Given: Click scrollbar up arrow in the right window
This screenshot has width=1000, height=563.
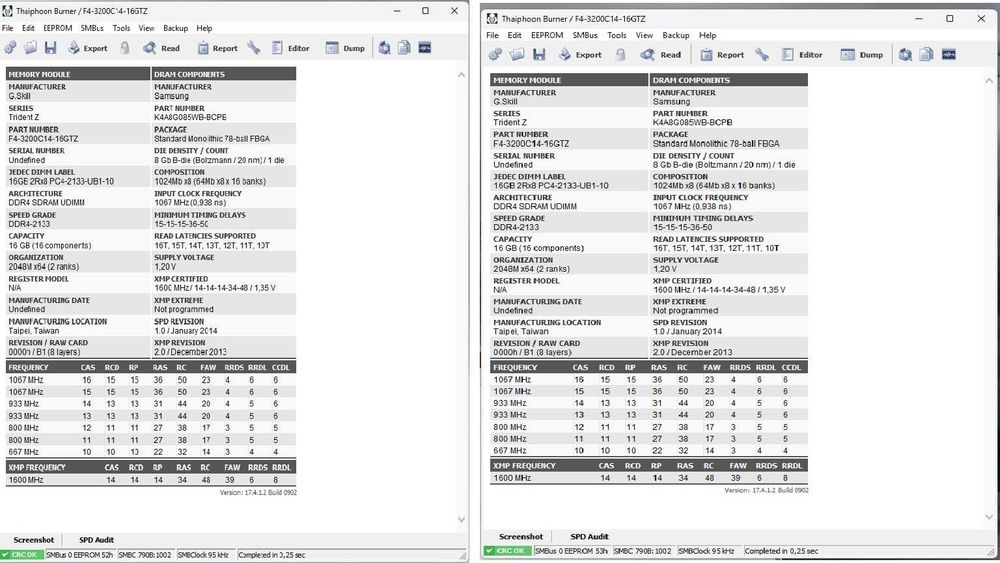Looking at the screenshot, I should click(989, 81).
